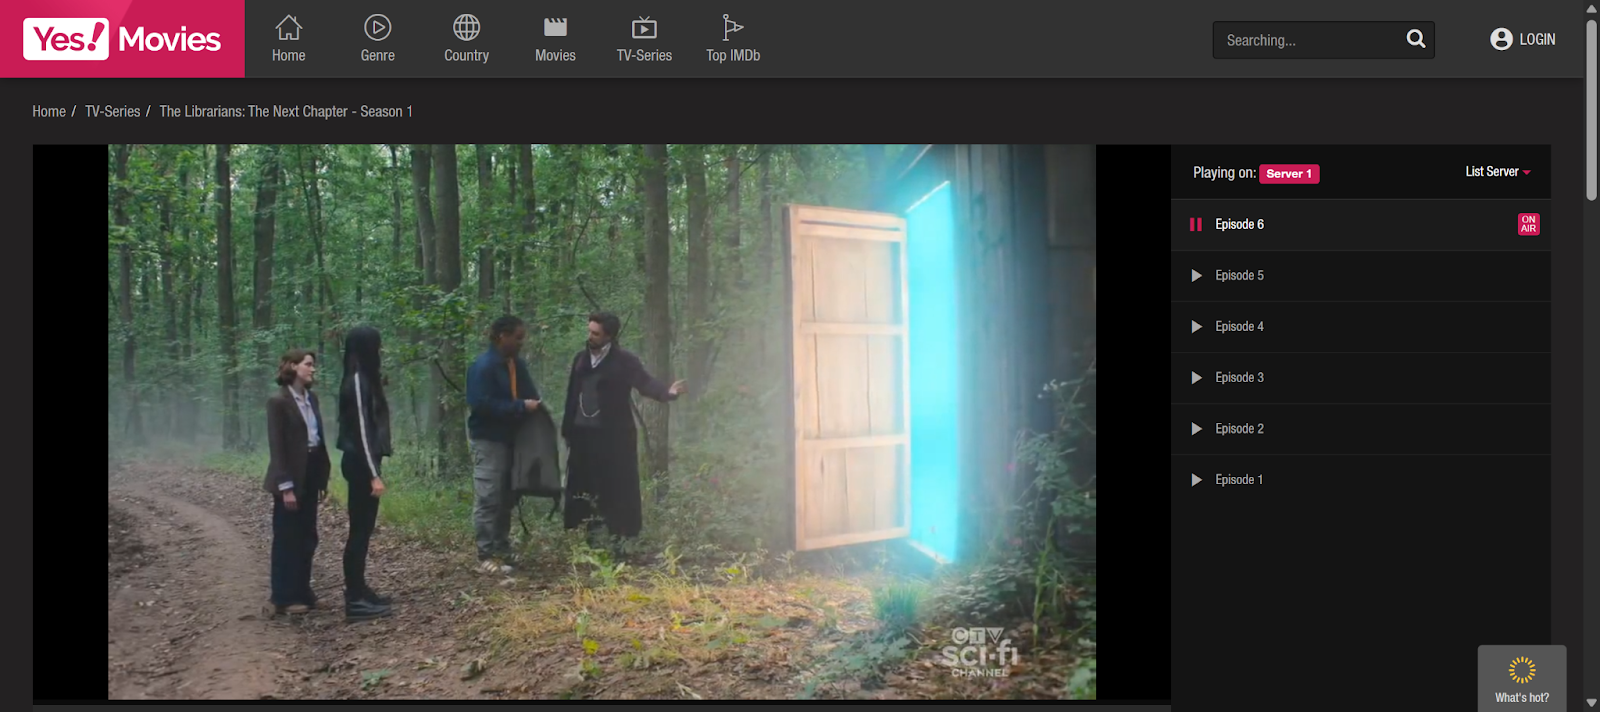Image resolution: width=1600 pixels, height=712 pixels.
Task: Select Episode 6 text label
Action: click(1239, 225)
